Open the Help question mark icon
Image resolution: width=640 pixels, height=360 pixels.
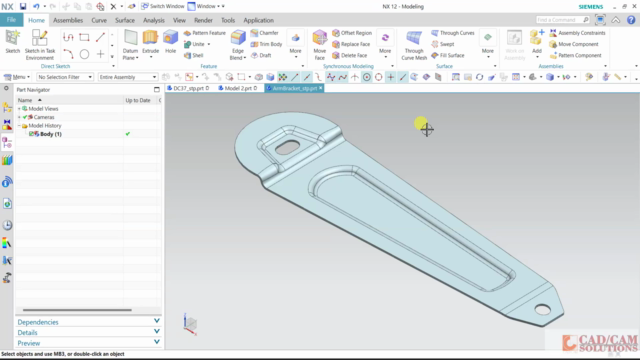[631, 20]
